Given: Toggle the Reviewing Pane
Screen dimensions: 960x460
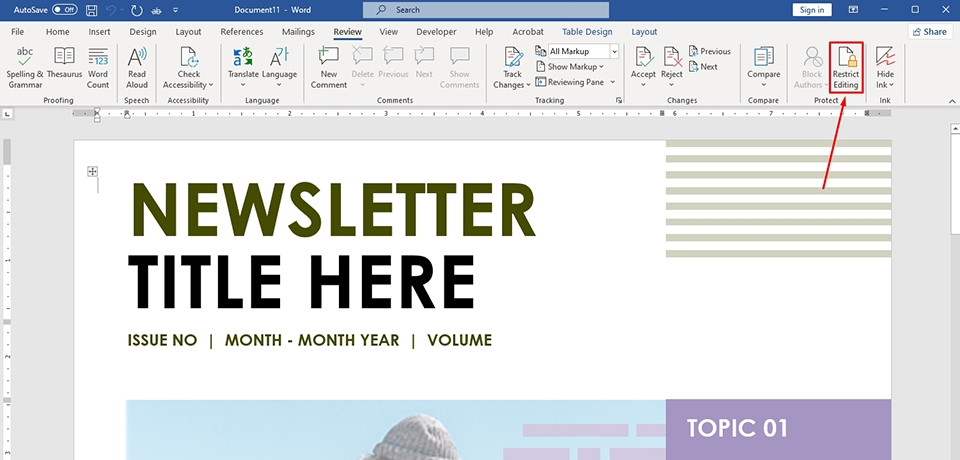Looking at the screenshot, I should pos(570,82).
